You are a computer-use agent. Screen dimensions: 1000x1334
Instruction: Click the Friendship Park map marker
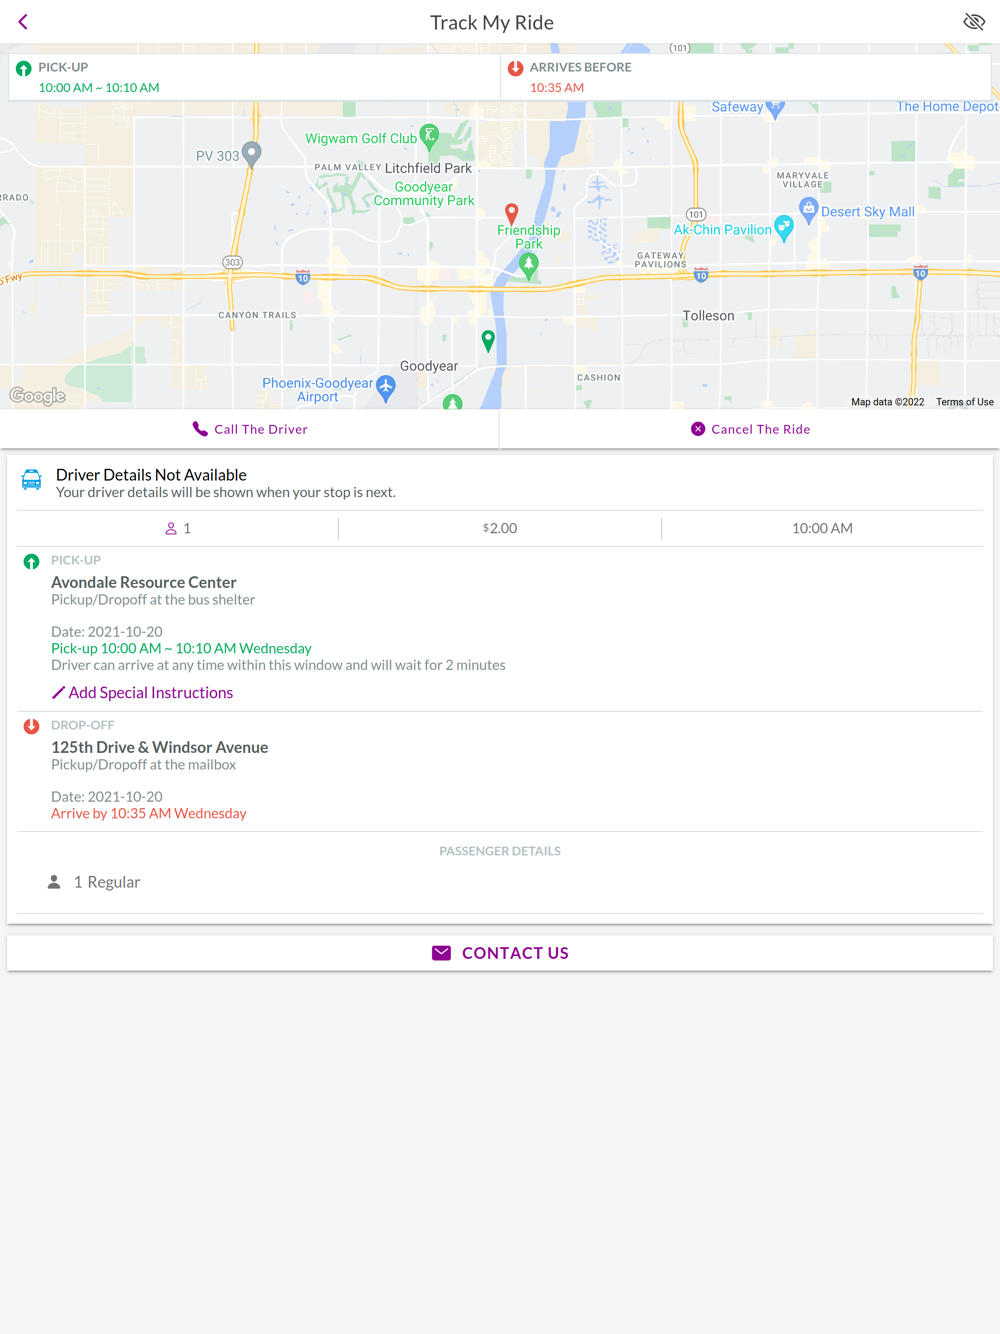point(529,265)
